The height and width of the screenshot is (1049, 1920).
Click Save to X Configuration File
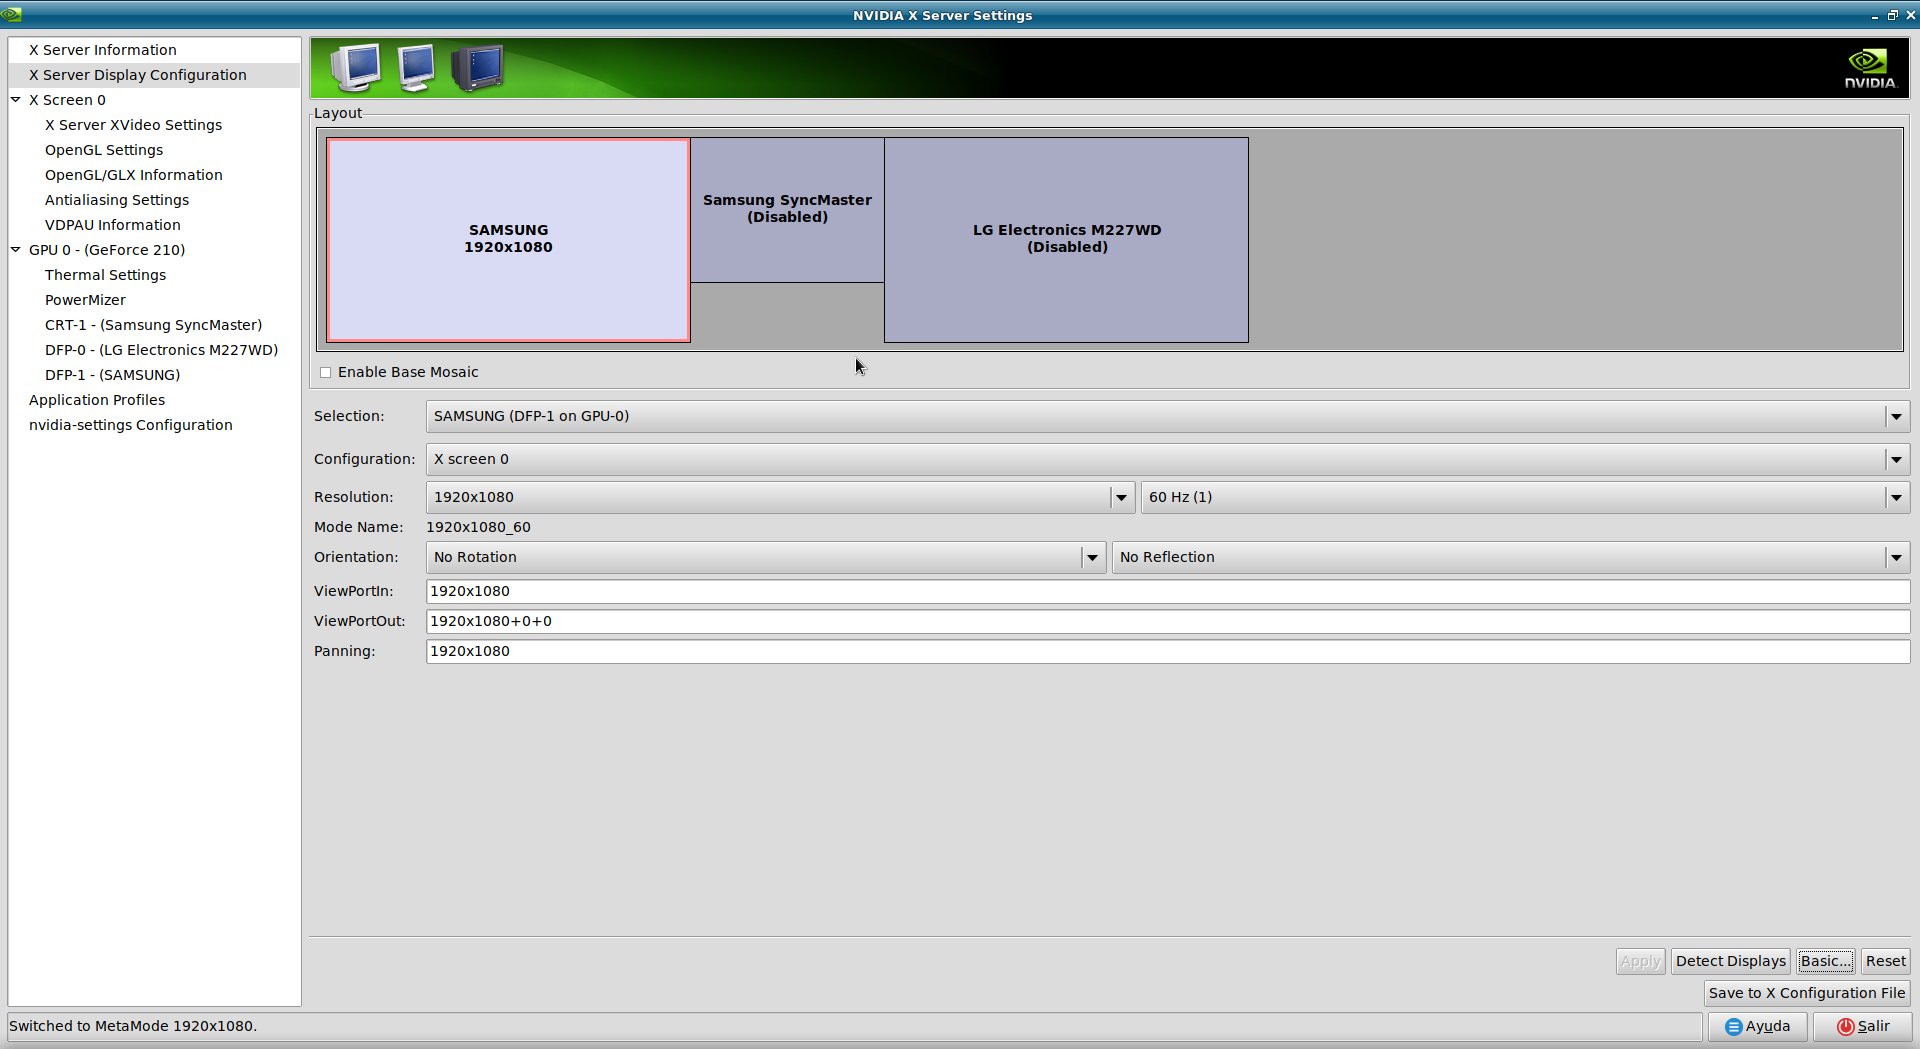tap(1806, 993)
